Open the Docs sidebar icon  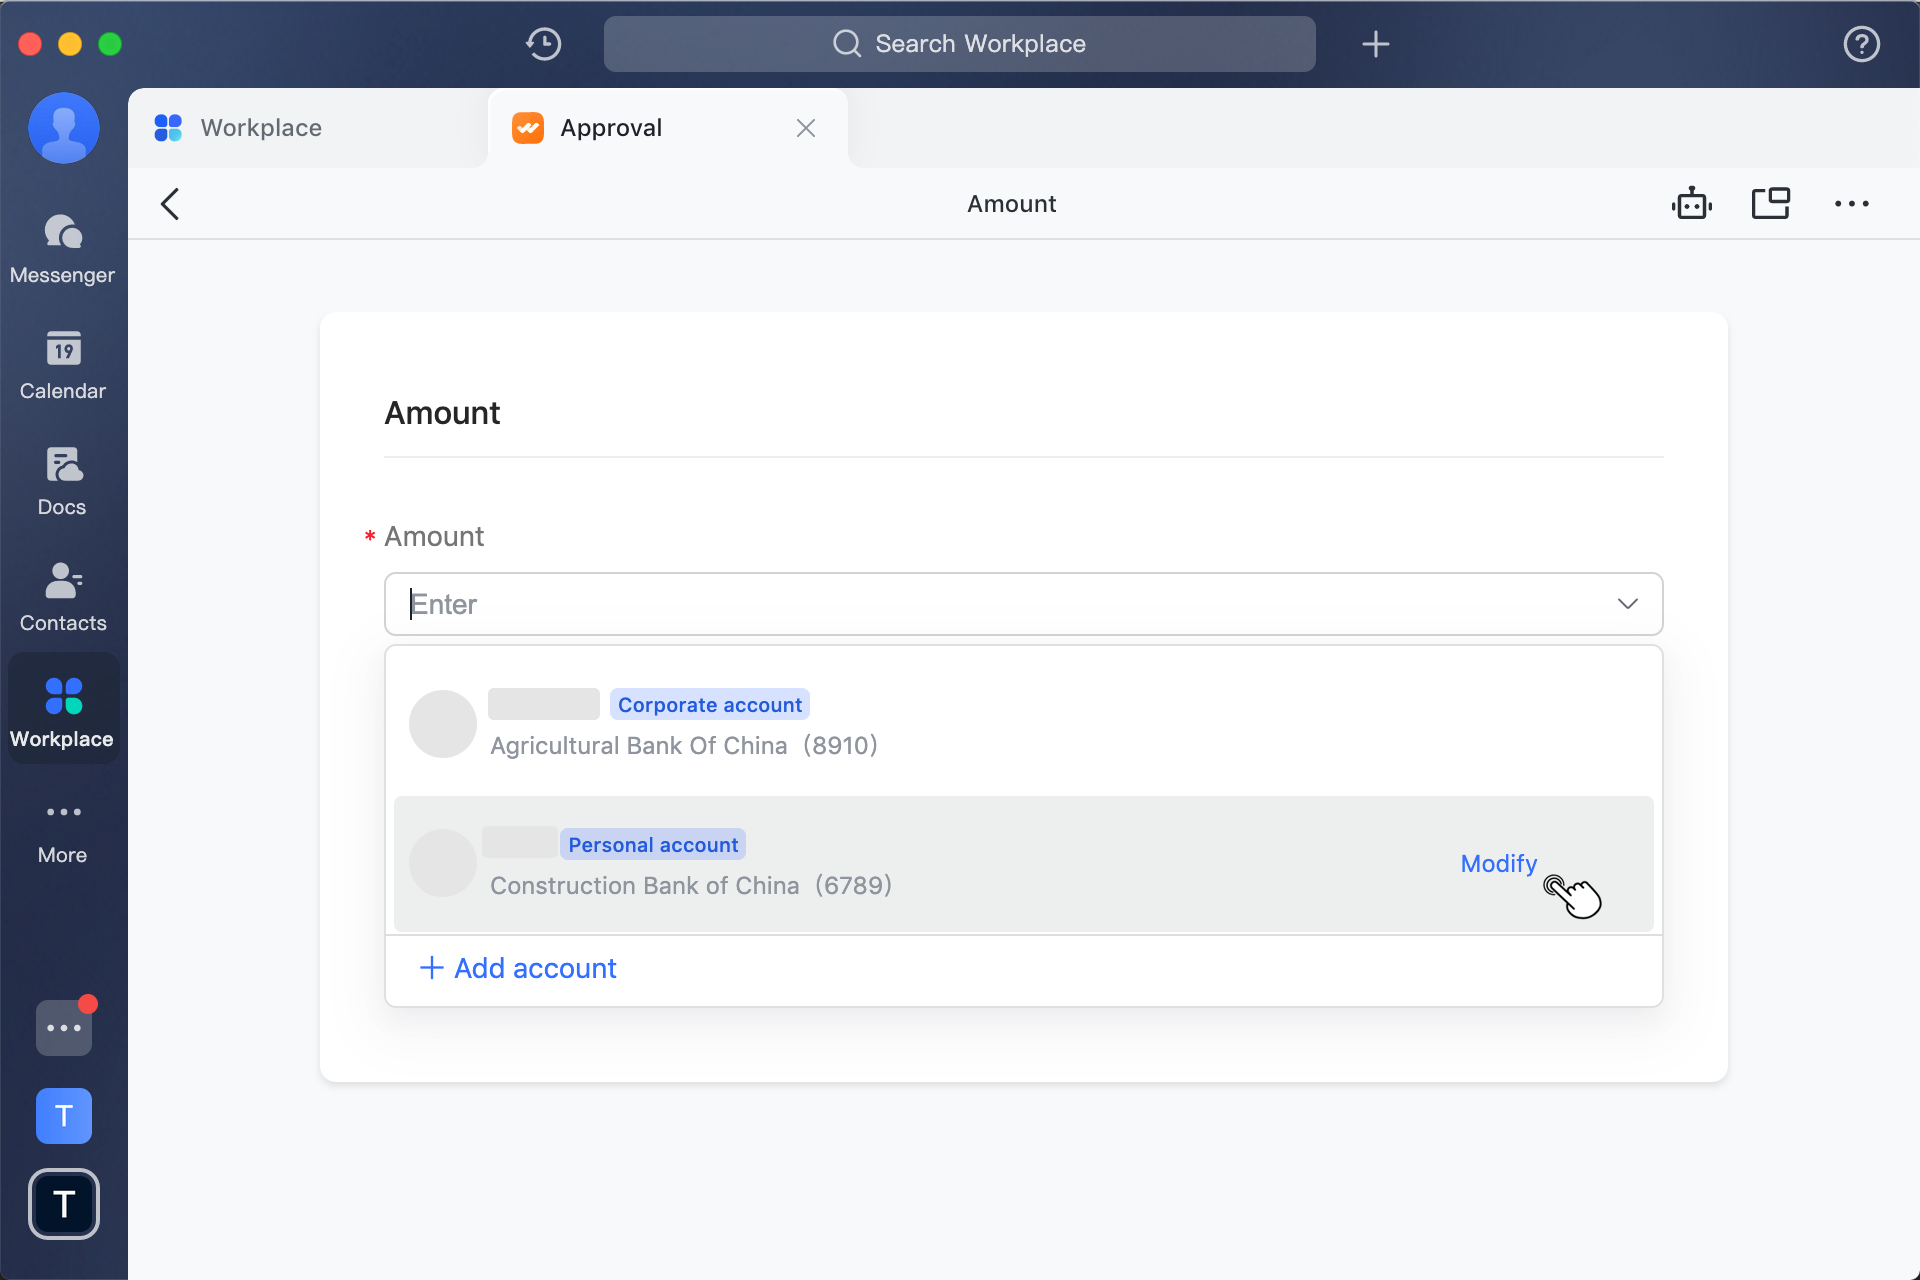(x=63, y=478)
